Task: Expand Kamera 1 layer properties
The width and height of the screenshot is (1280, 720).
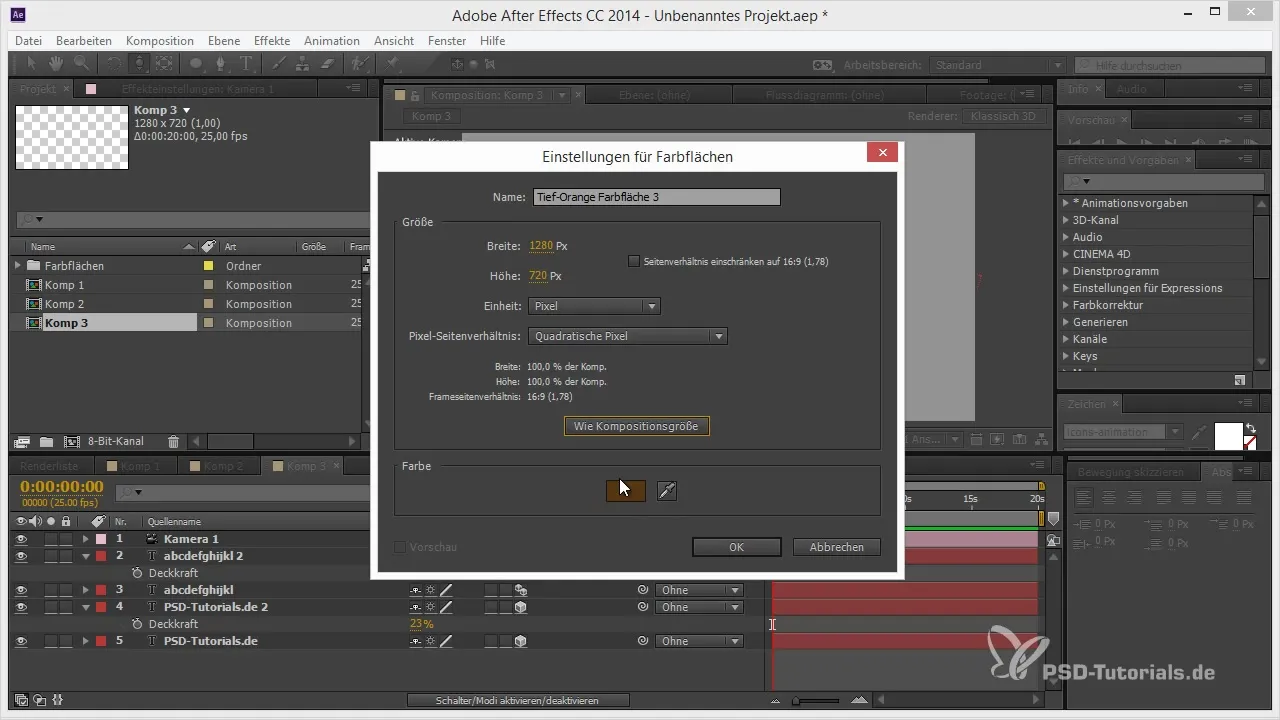Action: tap(86, 539)
